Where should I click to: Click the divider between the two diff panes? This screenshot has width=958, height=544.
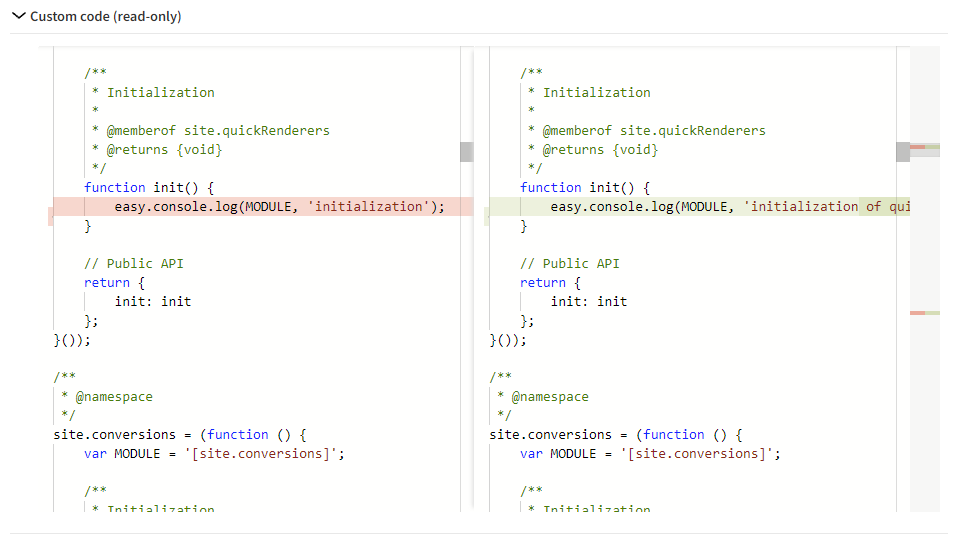point(474,280)
